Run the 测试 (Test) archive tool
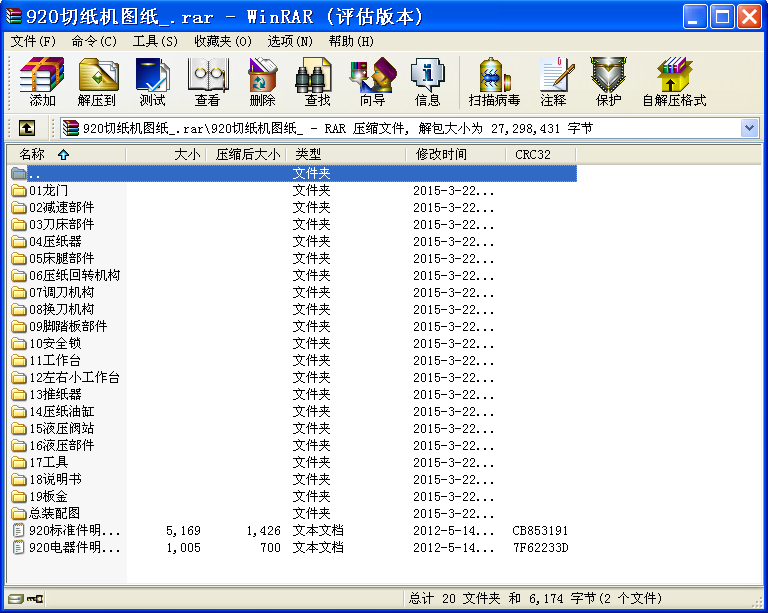The height and width of the screenshot is (613, 768). (x=152, y=81)
